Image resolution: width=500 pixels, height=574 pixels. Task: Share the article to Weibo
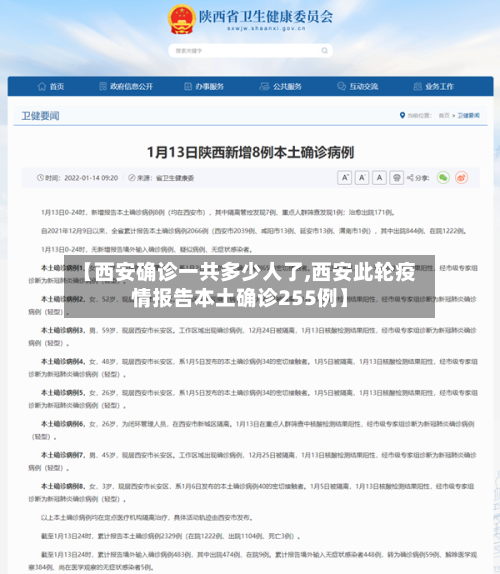[462, 178]
